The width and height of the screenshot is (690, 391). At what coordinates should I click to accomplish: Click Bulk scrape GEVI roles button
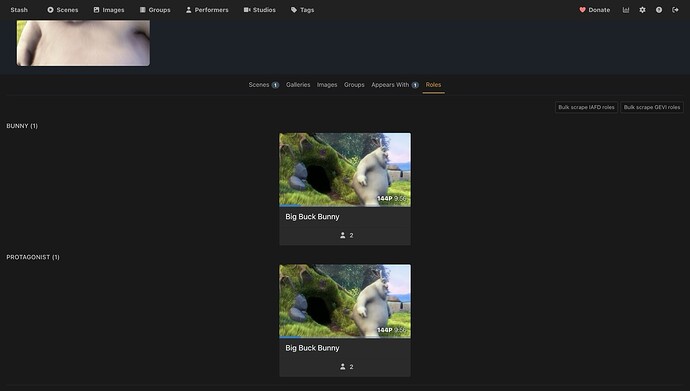pyautogui.click(x=652, y=107)
